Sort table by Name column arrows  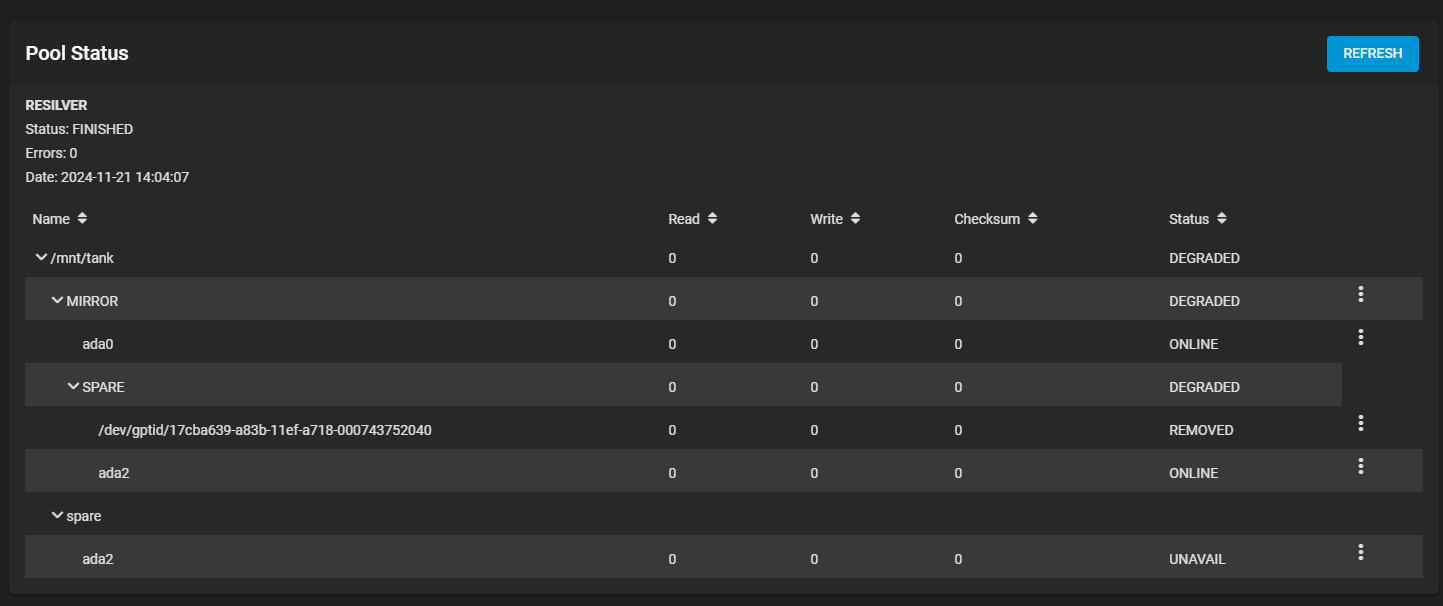point(82,218)
